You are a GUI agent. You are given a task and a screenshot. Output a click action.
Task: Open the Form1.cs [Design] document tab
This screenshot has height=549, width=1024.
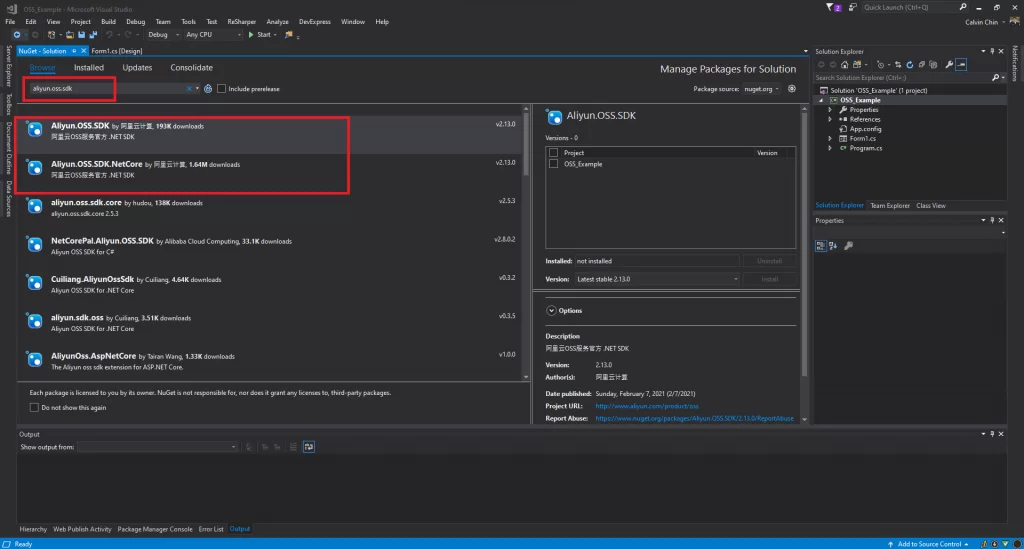116,51
